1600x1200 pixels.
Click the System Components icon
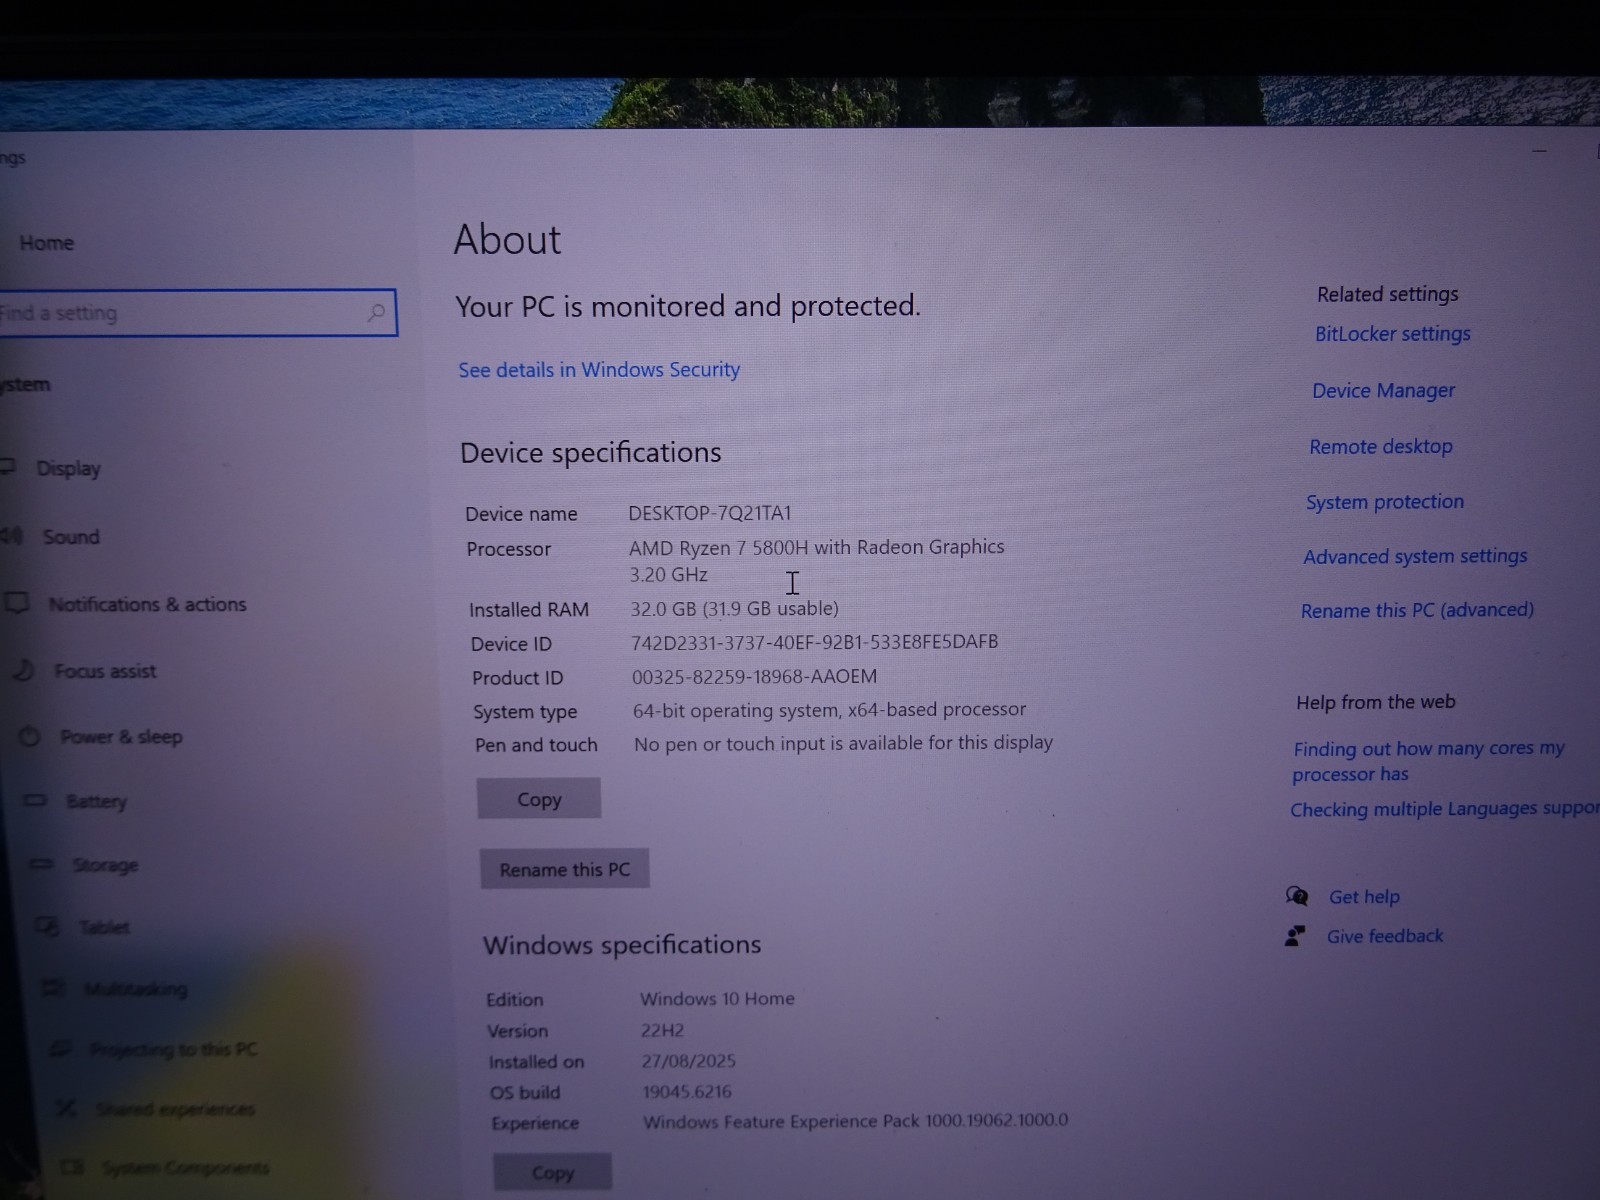coord(72,1167)
